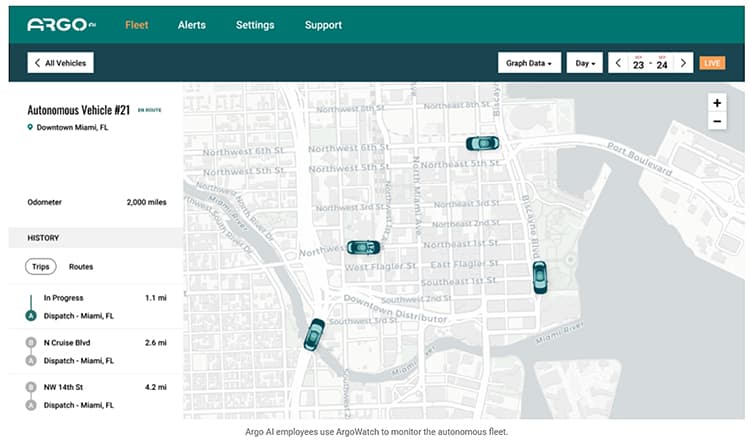Zoom in on the map
750x447 pixels.
(x=716, y=103)
